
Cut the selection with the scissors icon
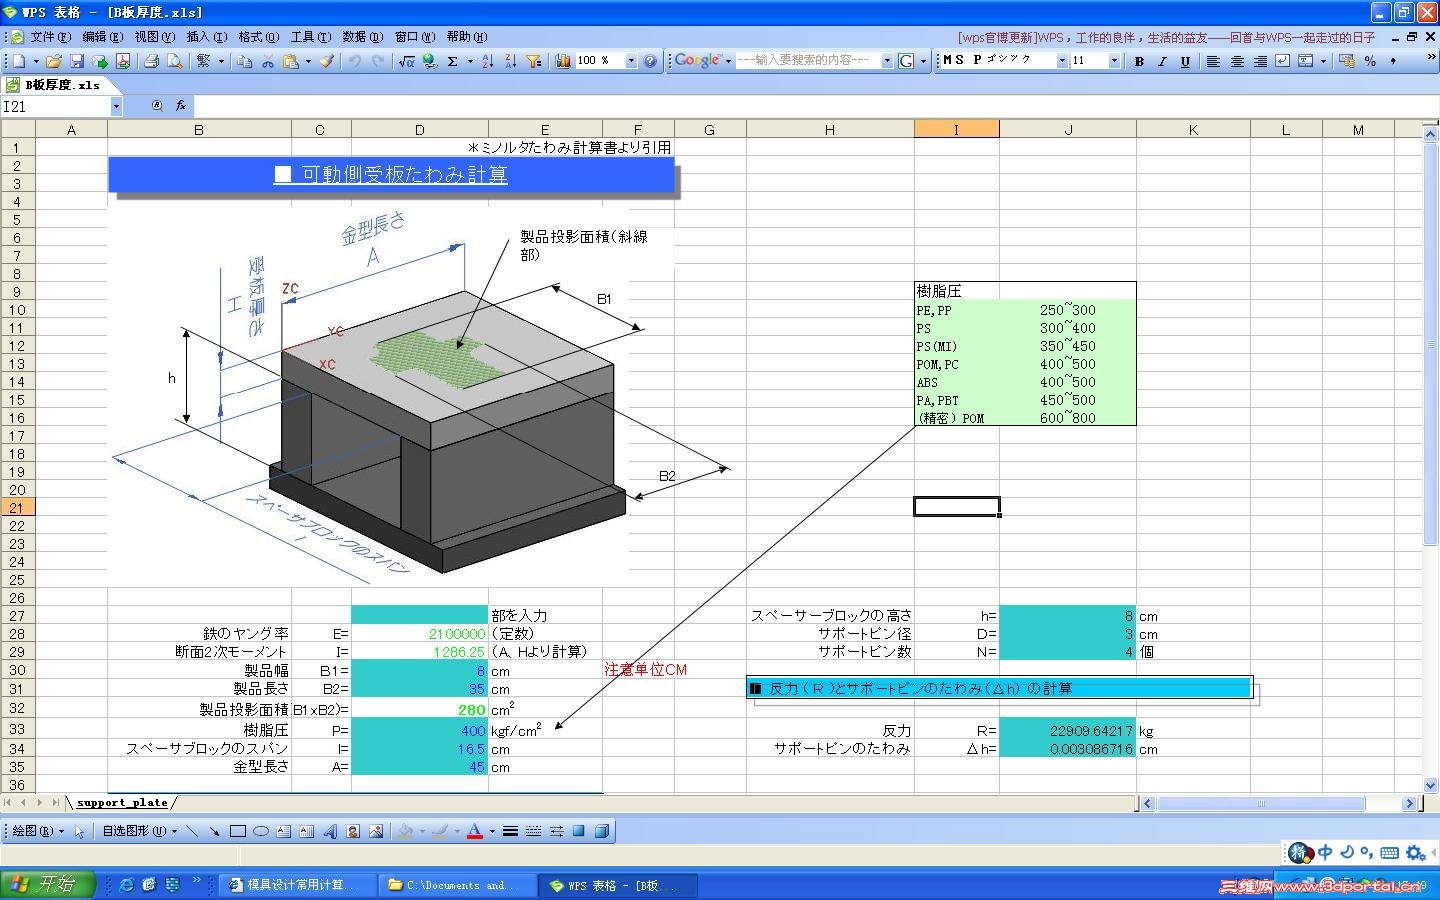(268, 61)
